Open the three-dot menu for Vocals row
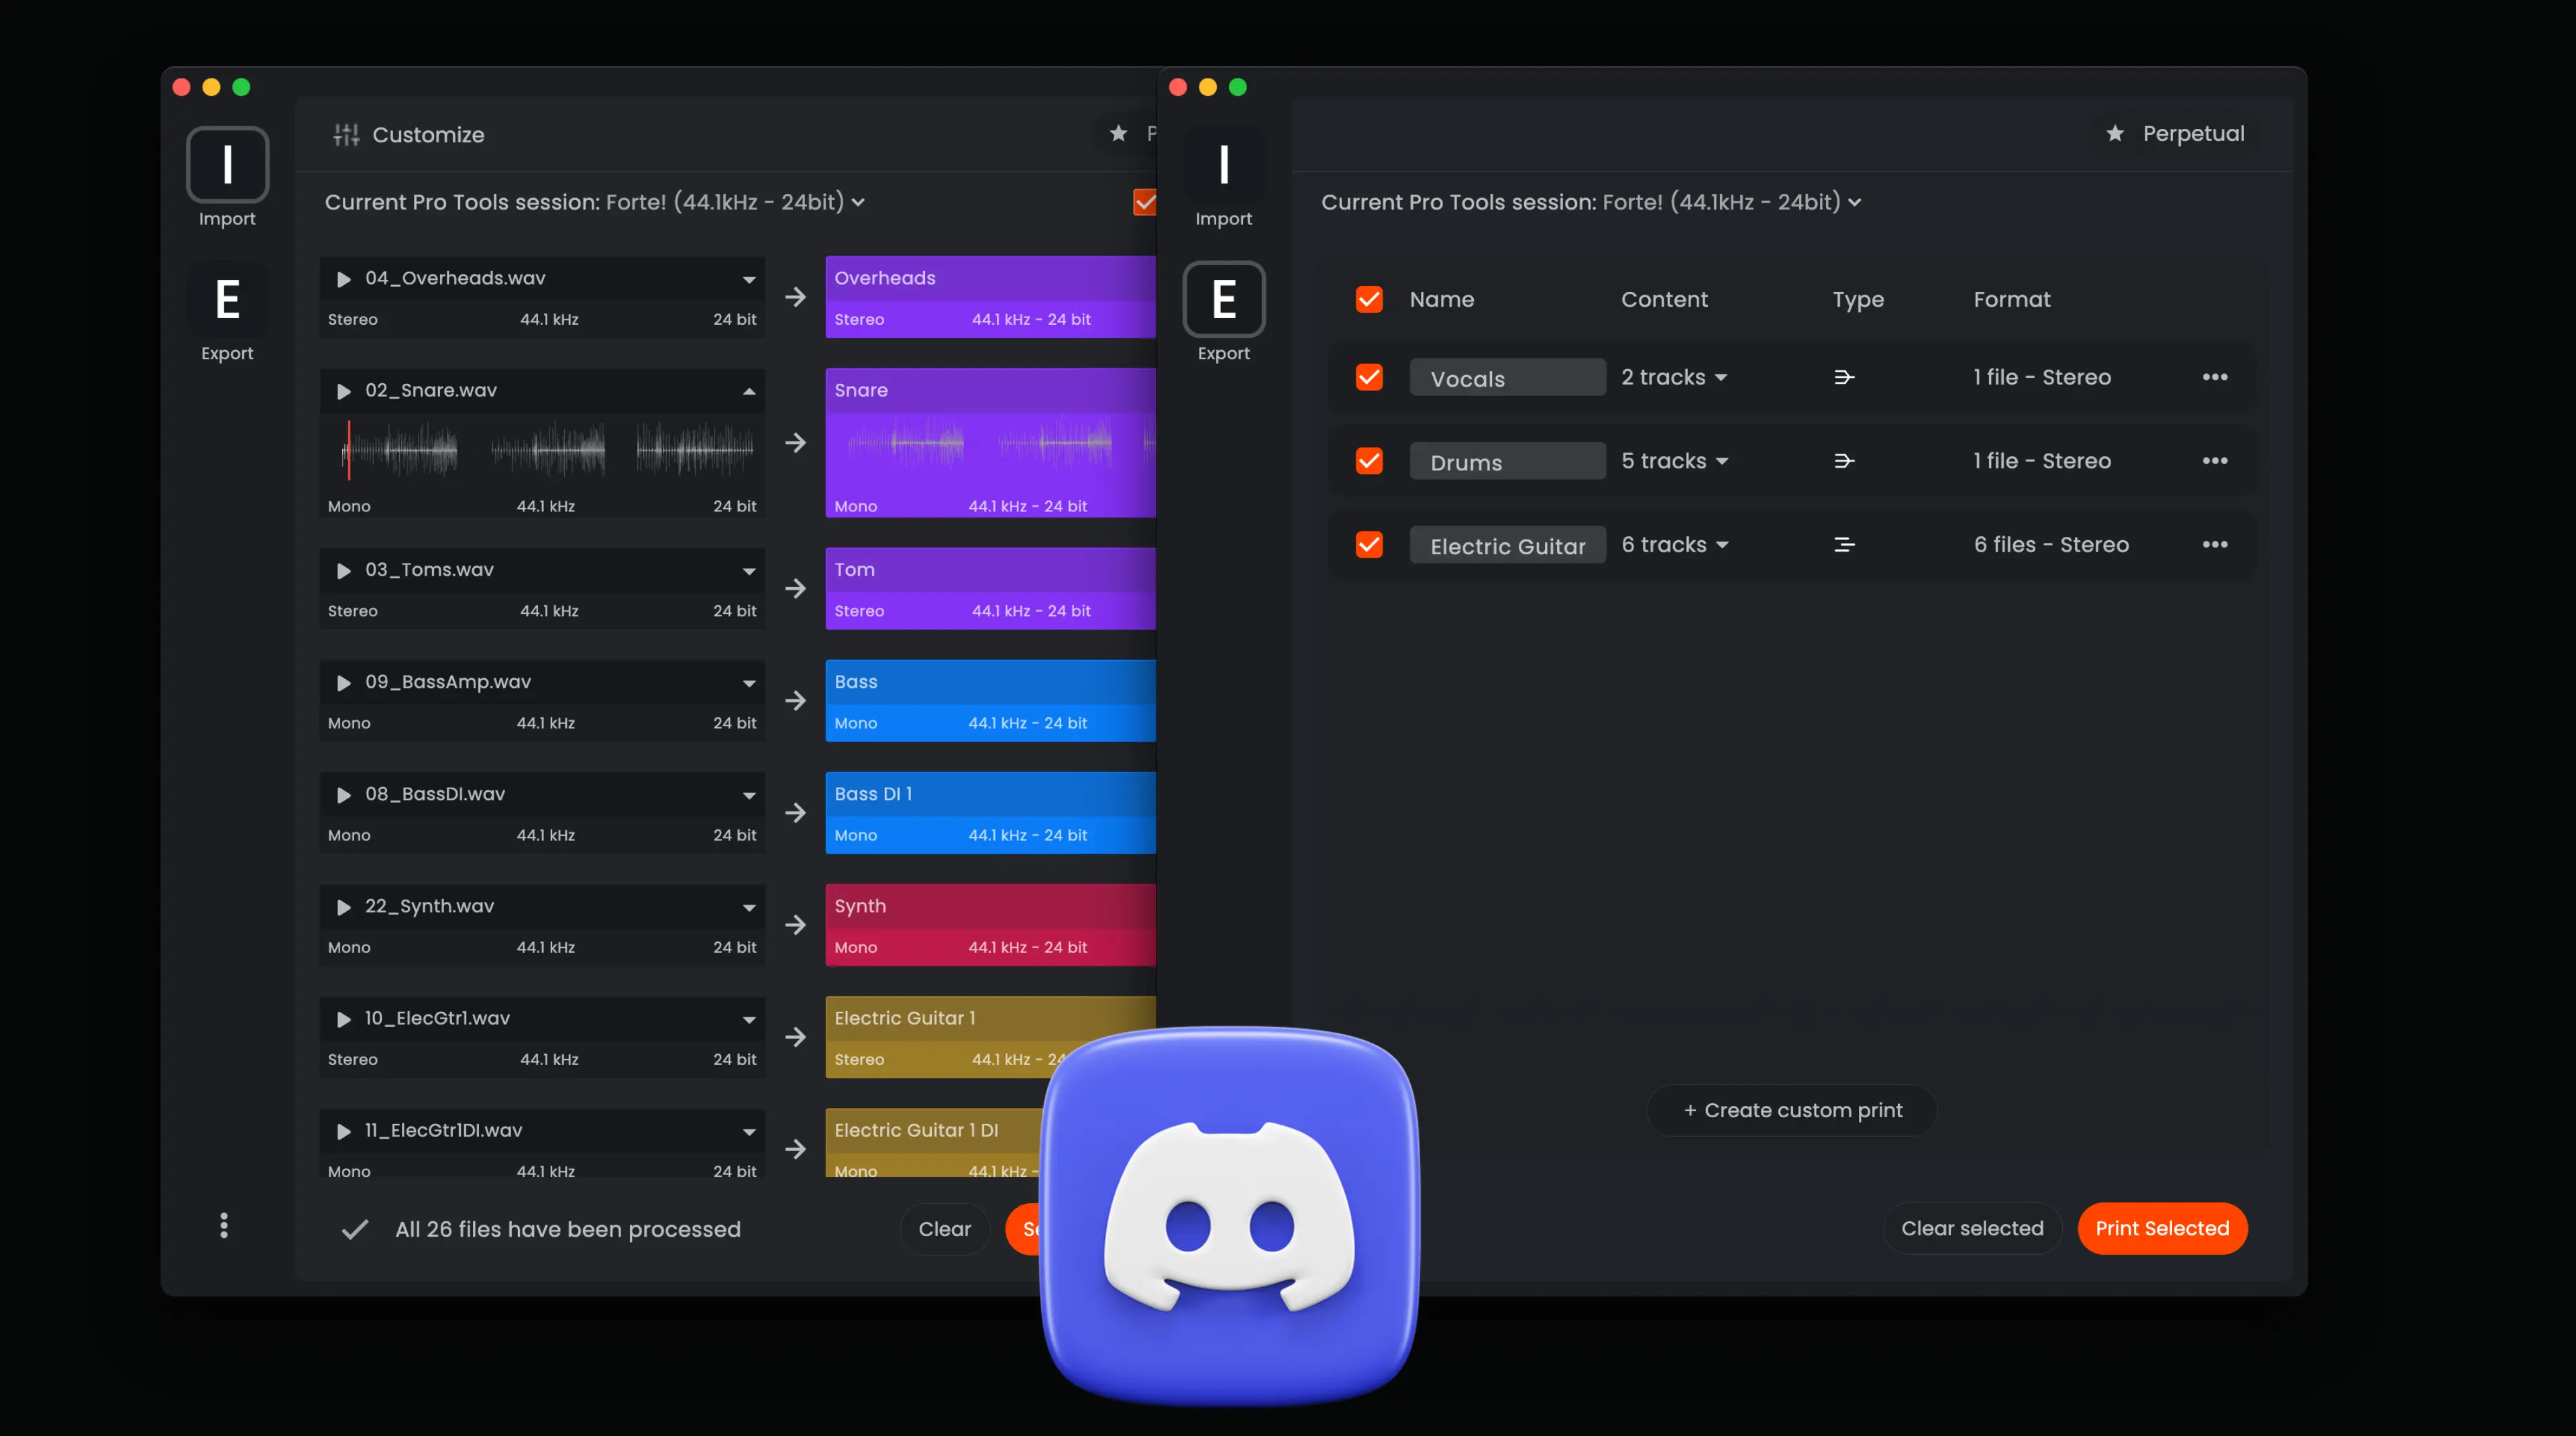 click(2214, 377)
